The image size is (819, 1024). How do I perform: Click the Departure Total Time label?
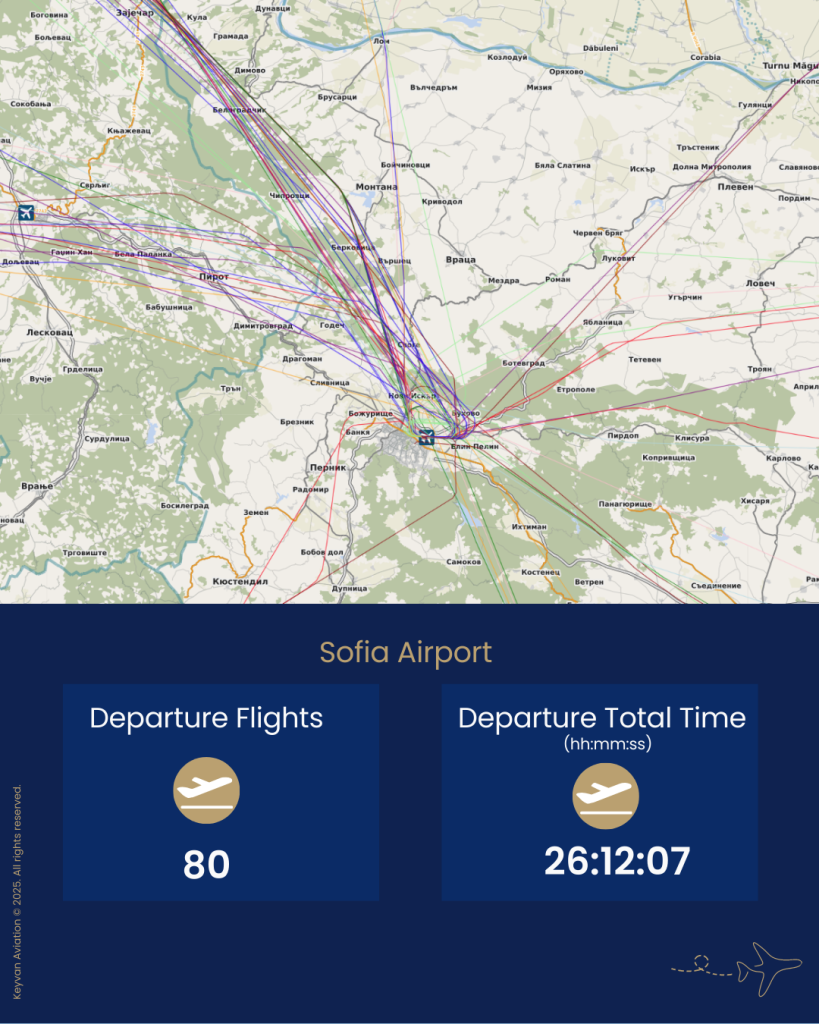coord(601,717)
